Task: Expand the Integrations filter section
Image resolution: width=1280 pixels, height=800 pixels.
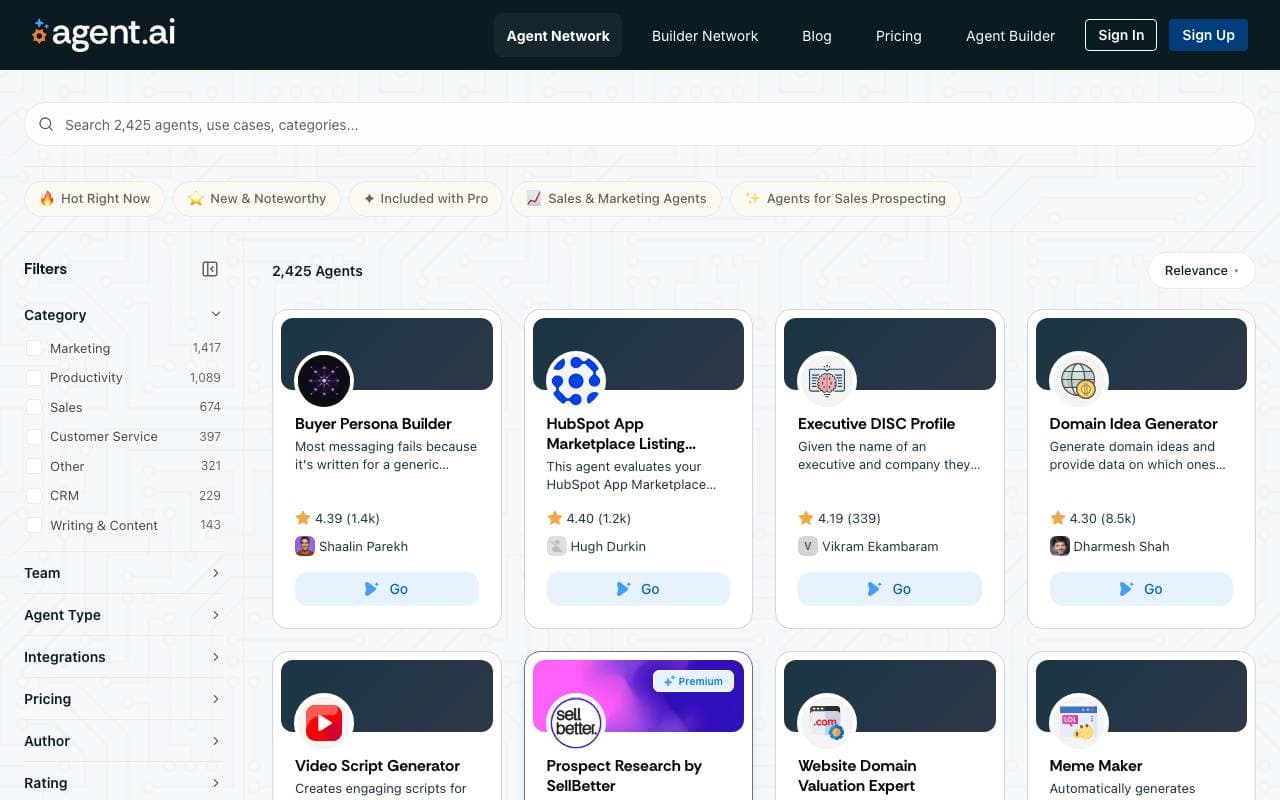Action: [x=122, y=657]
